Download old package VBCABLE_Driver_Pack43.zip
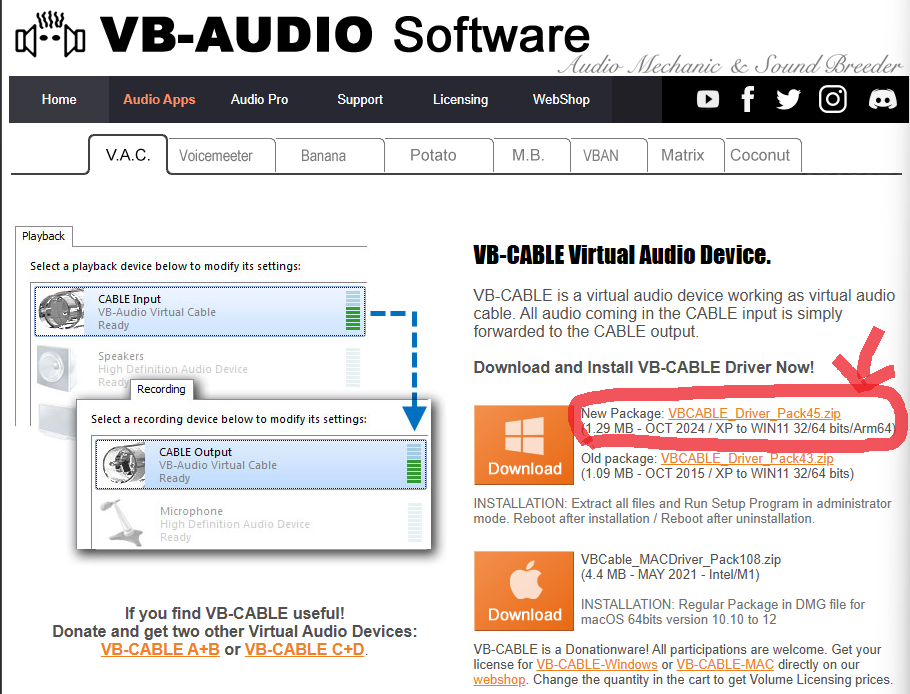Screen dimensions: 910x694 [x=746, y=459]
